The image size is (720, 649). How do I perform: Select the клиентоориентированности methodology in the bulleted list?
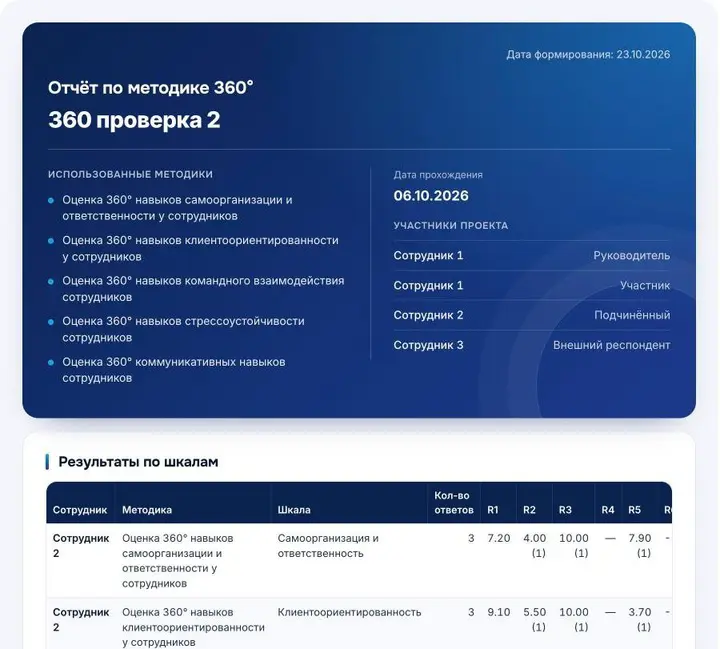[200, 248]
